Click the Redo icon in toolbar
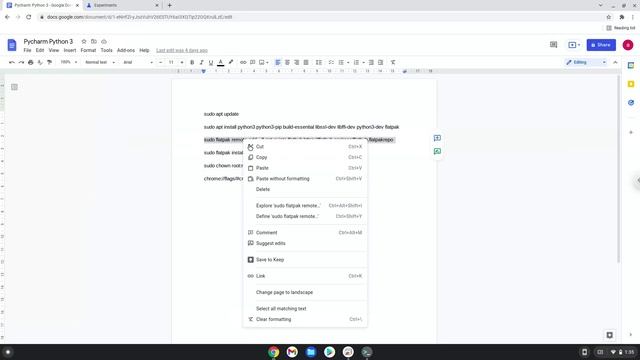 point(21,62)
